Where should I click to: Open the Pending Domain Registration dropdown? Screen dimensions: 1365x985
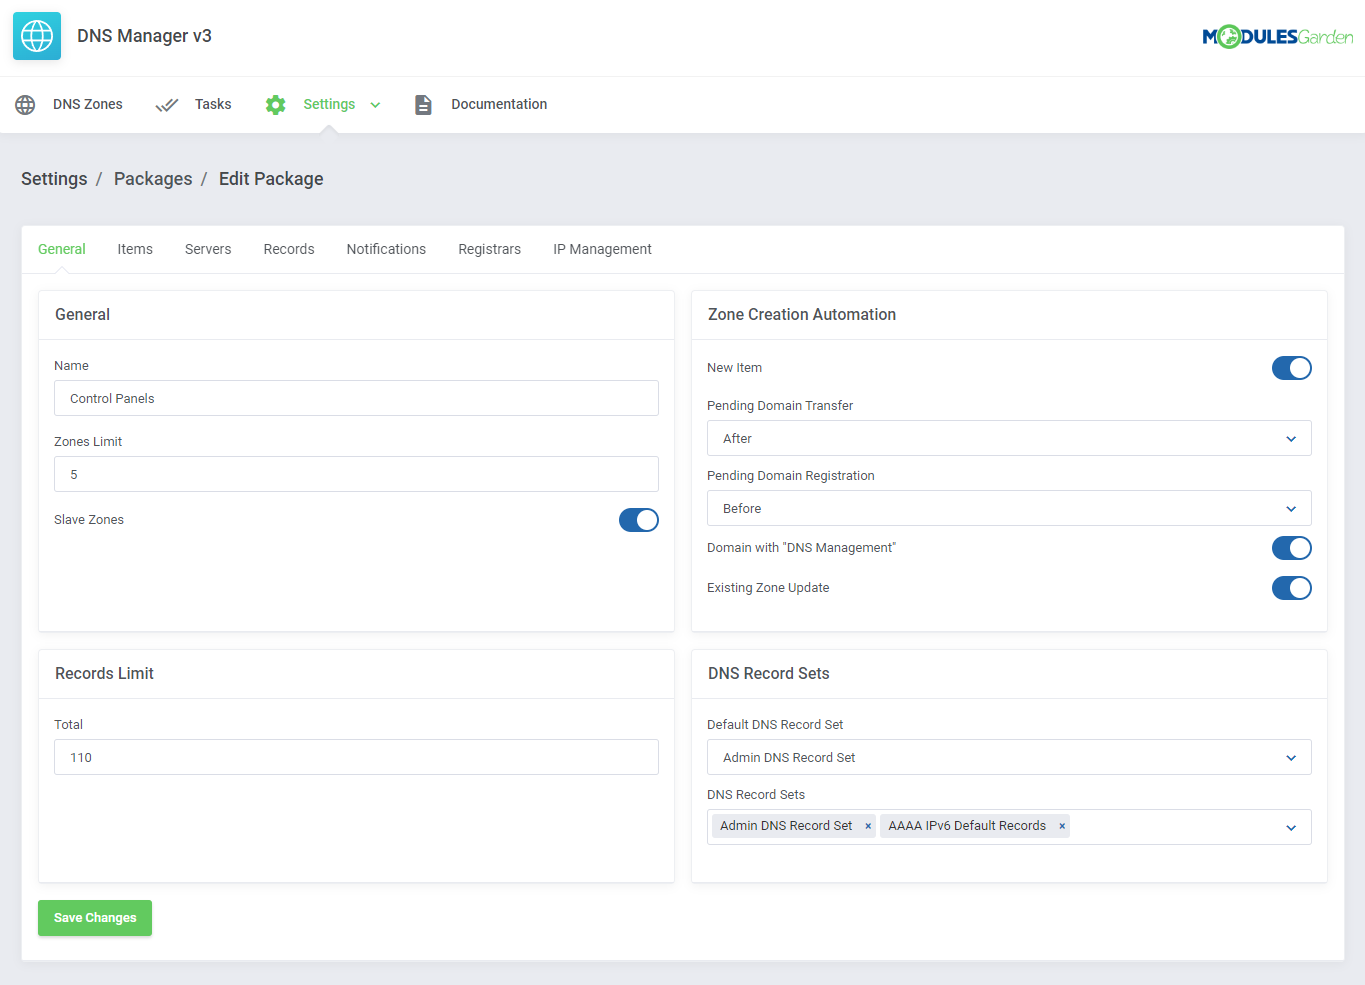(x=1009, y=508)
